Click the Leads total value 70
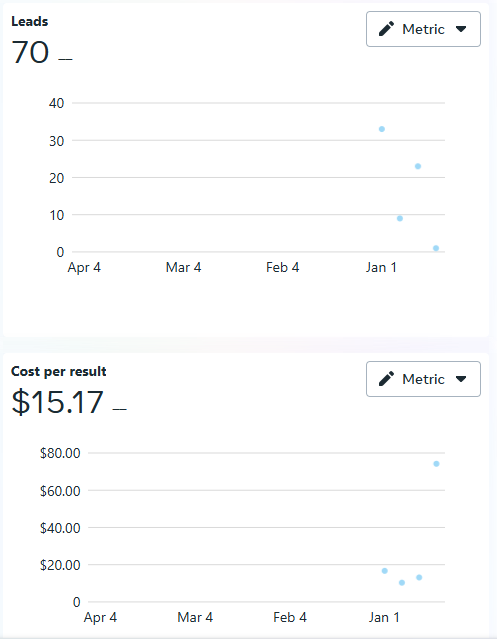The height and width of the screenshot is (639, 497). (x=30, y=52)
